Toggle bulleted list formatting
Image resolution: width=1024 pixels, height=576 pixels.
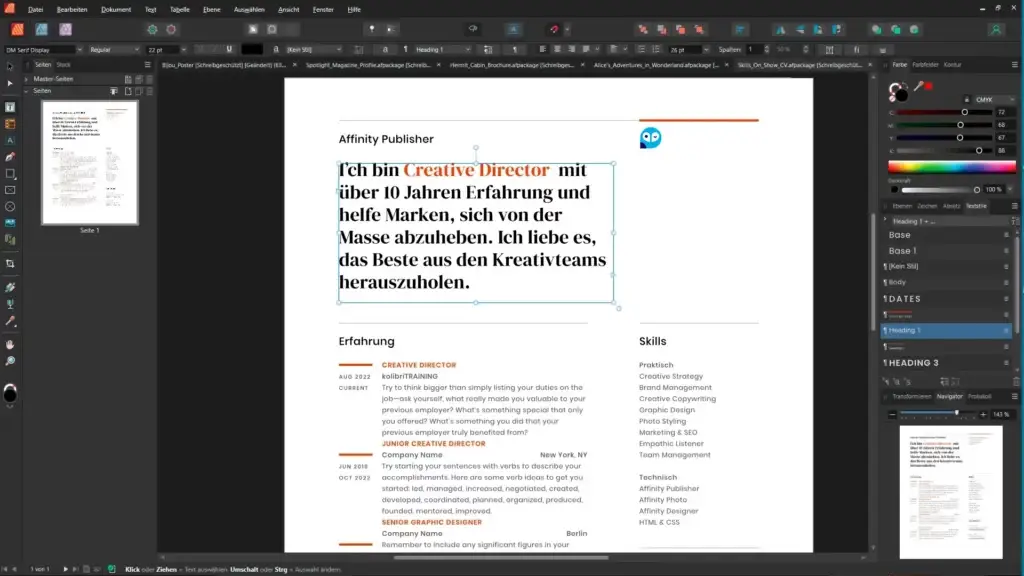(641, 50)
